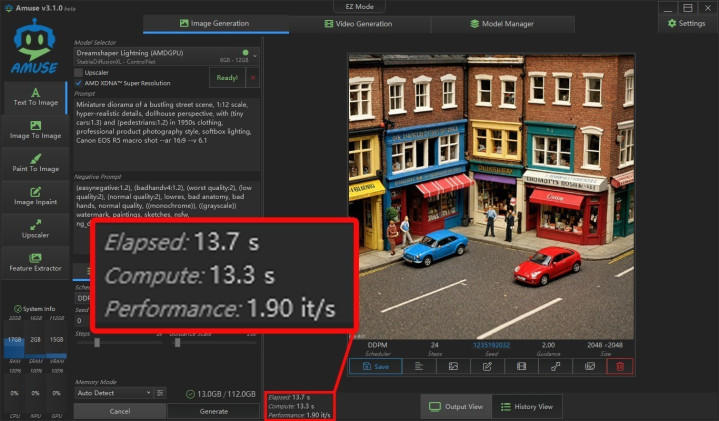Image resolution: width=719 pixels, height=421 pixels.
Task: Click the memory mode options icon
Action: (160, 393)
